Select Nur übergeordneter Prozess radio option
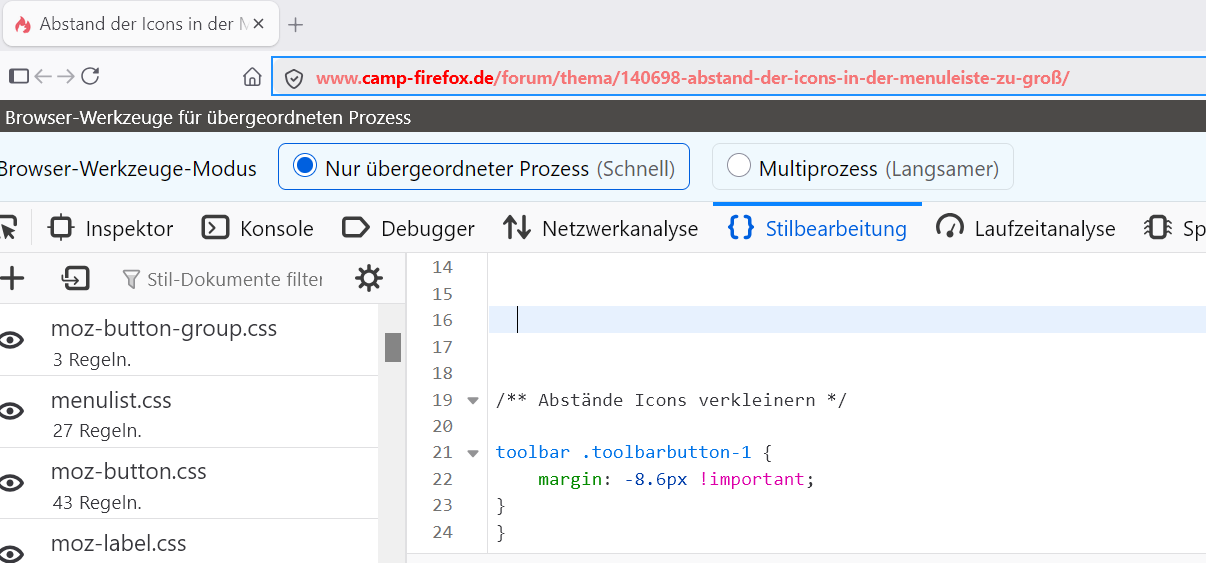The width and height of the screenshot is (1206, 563). coord(306,166)
